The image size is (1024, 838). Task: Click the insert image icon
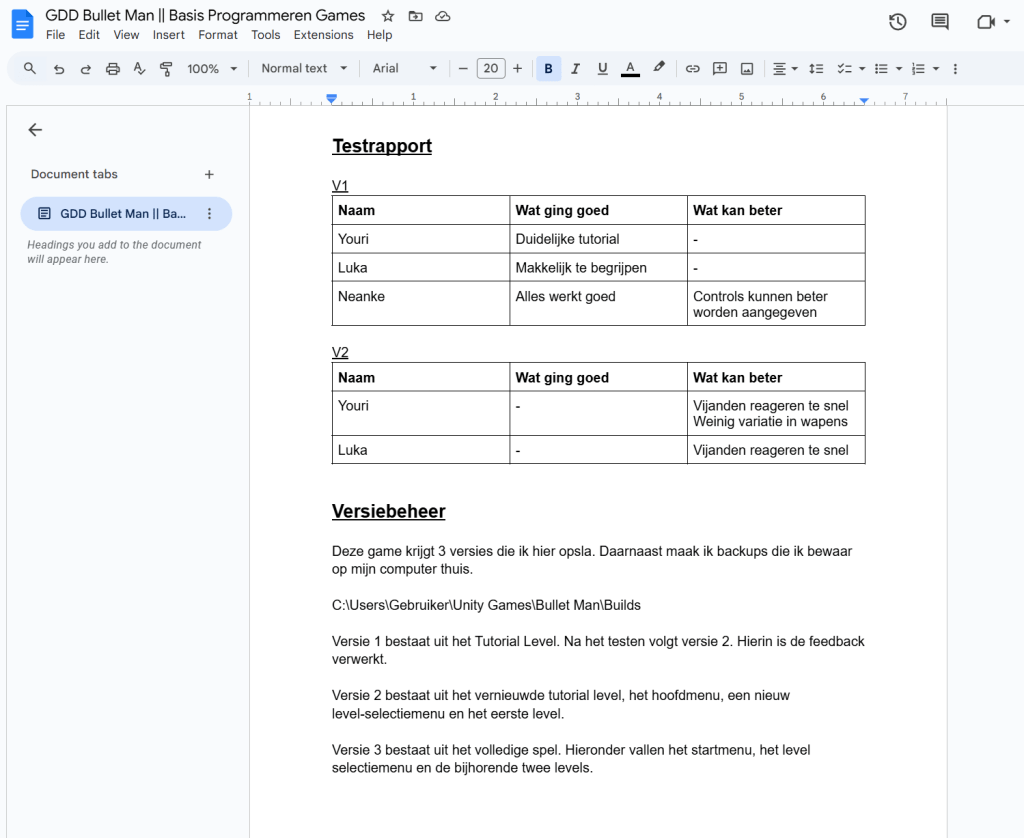(x=746, y=69)
